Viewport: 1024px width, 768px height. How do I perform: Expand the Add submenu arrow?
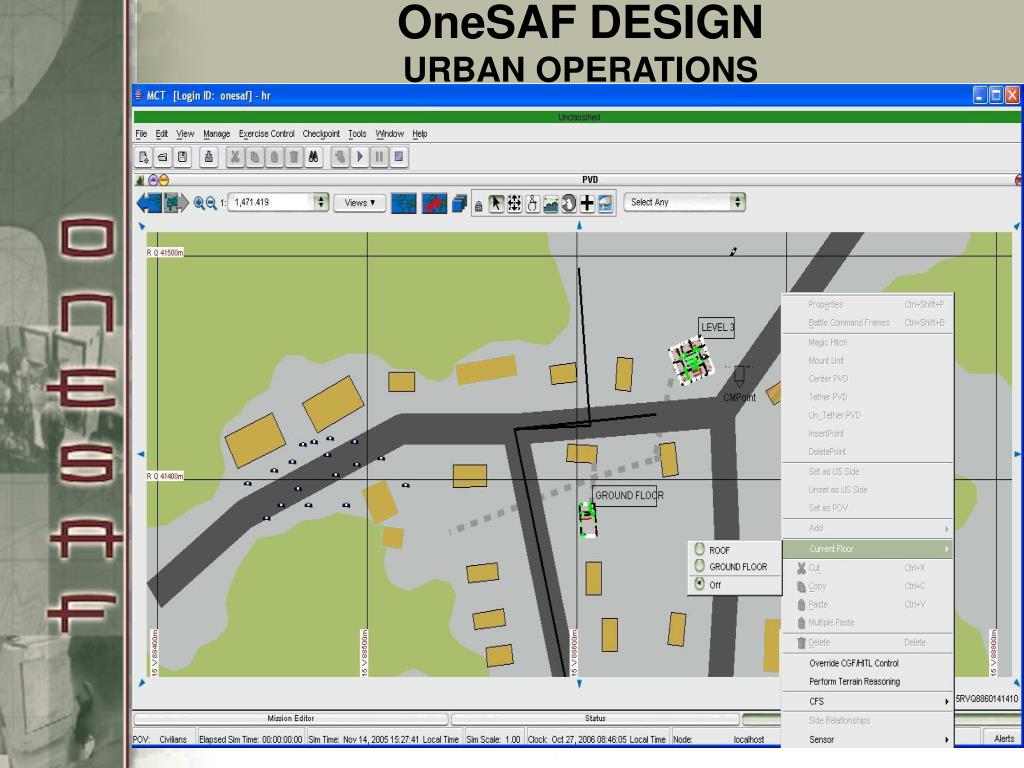946,528
